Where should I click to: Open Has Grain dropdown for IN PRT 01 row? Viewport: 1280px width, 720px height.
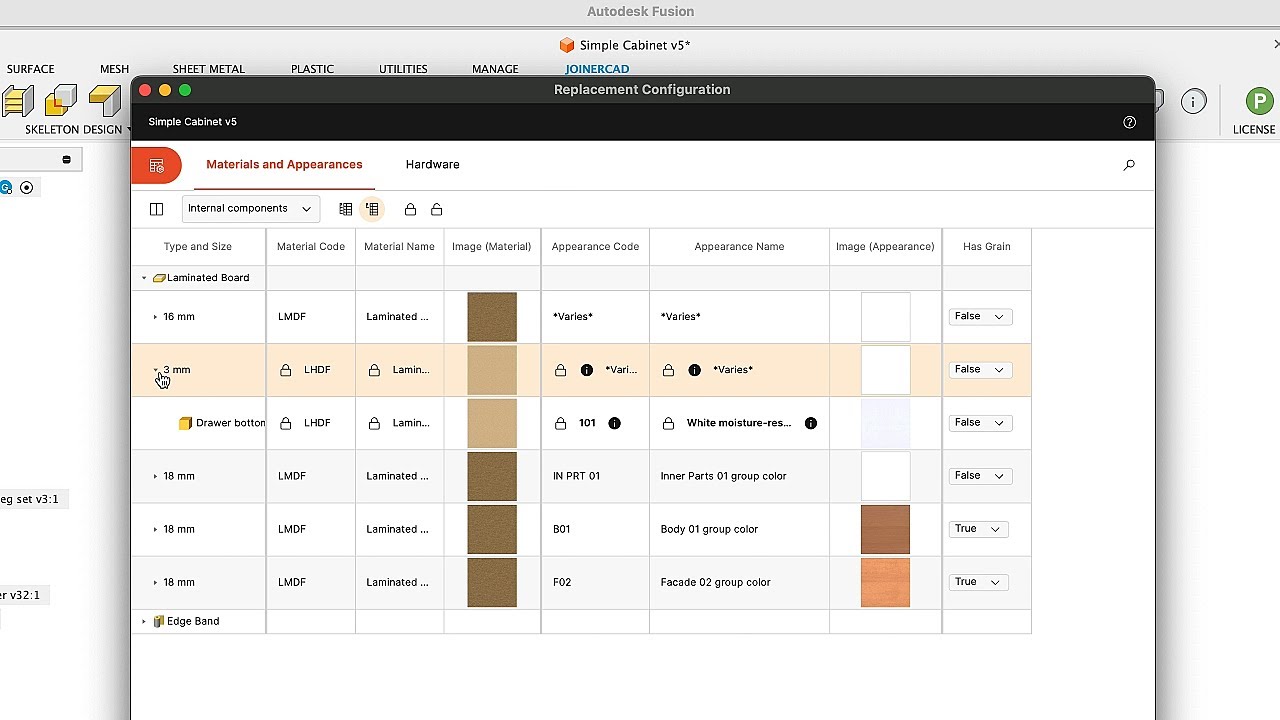(x=981, y=476)
